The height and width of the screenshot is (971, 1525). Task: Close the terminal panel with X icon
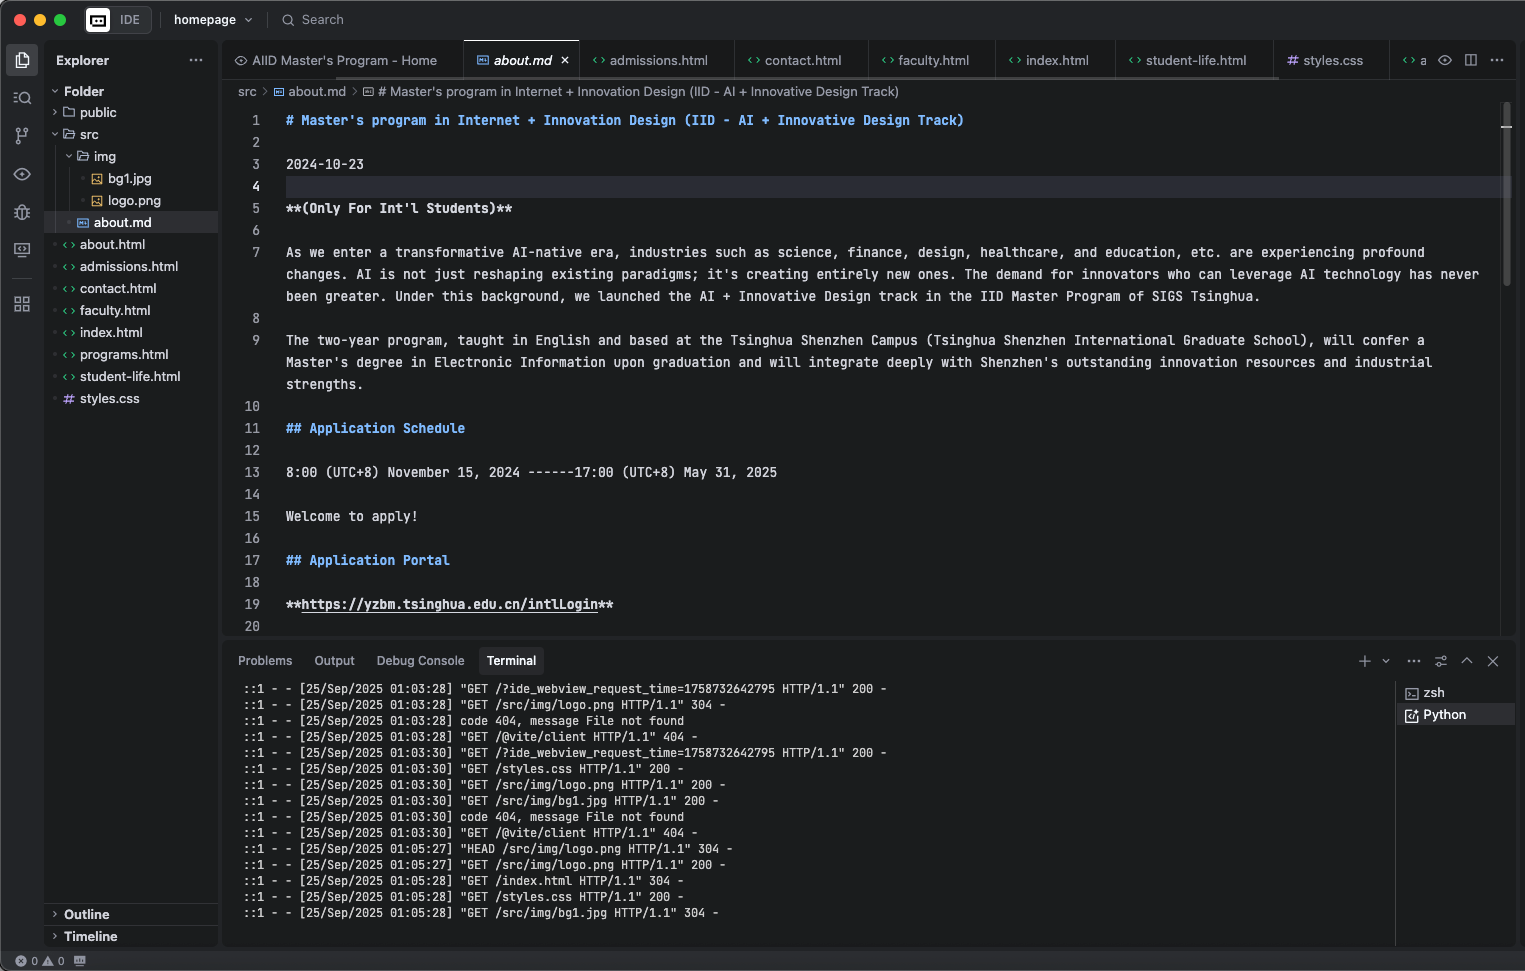point(1493,661)
